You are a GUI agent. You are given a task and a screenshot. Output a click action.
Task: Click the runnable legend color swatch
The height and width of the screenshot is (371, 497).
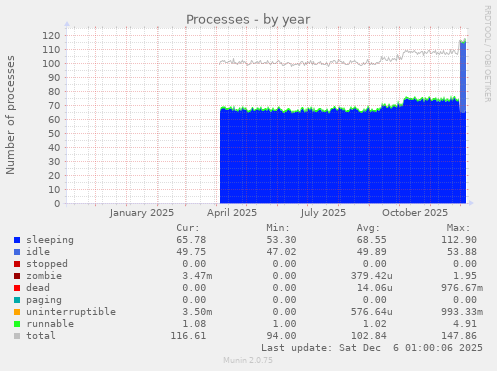[17, 324]
